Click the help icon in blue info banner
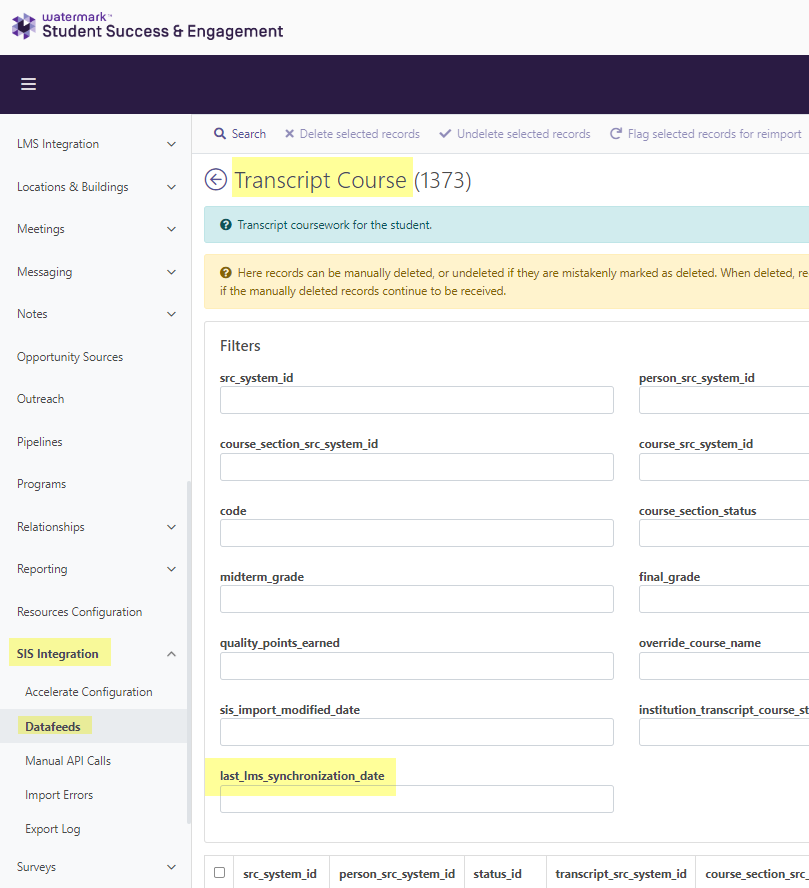 [x=226, y=225]
